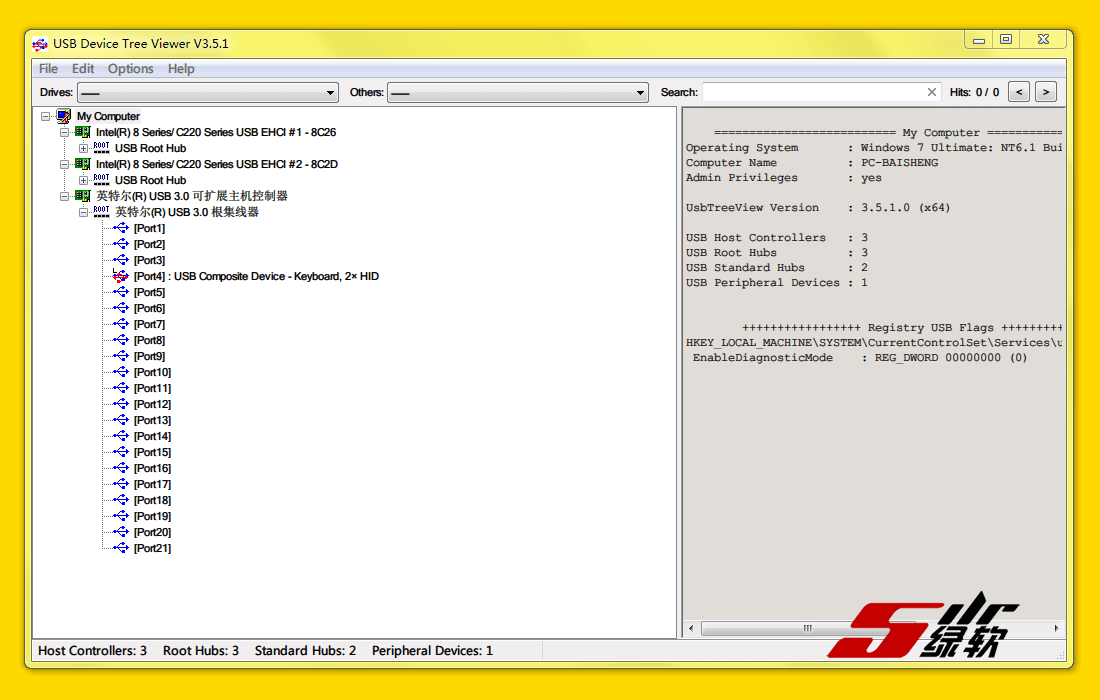
Task: Open the File menu
Action: [48, 69]
